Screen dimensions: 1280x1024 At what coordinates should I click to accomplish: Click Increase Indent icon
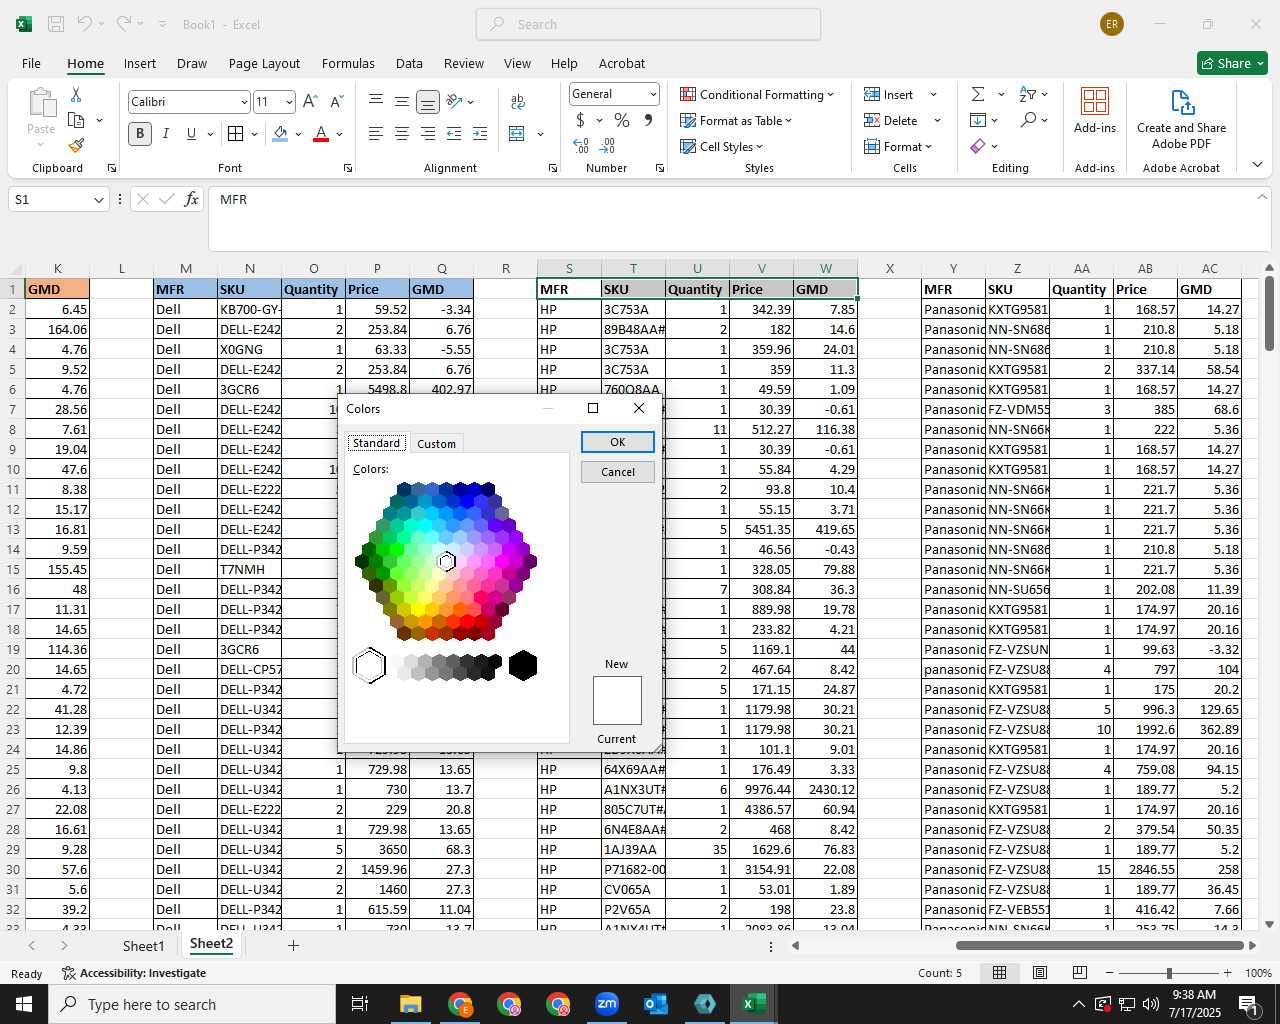click(480, 133)
